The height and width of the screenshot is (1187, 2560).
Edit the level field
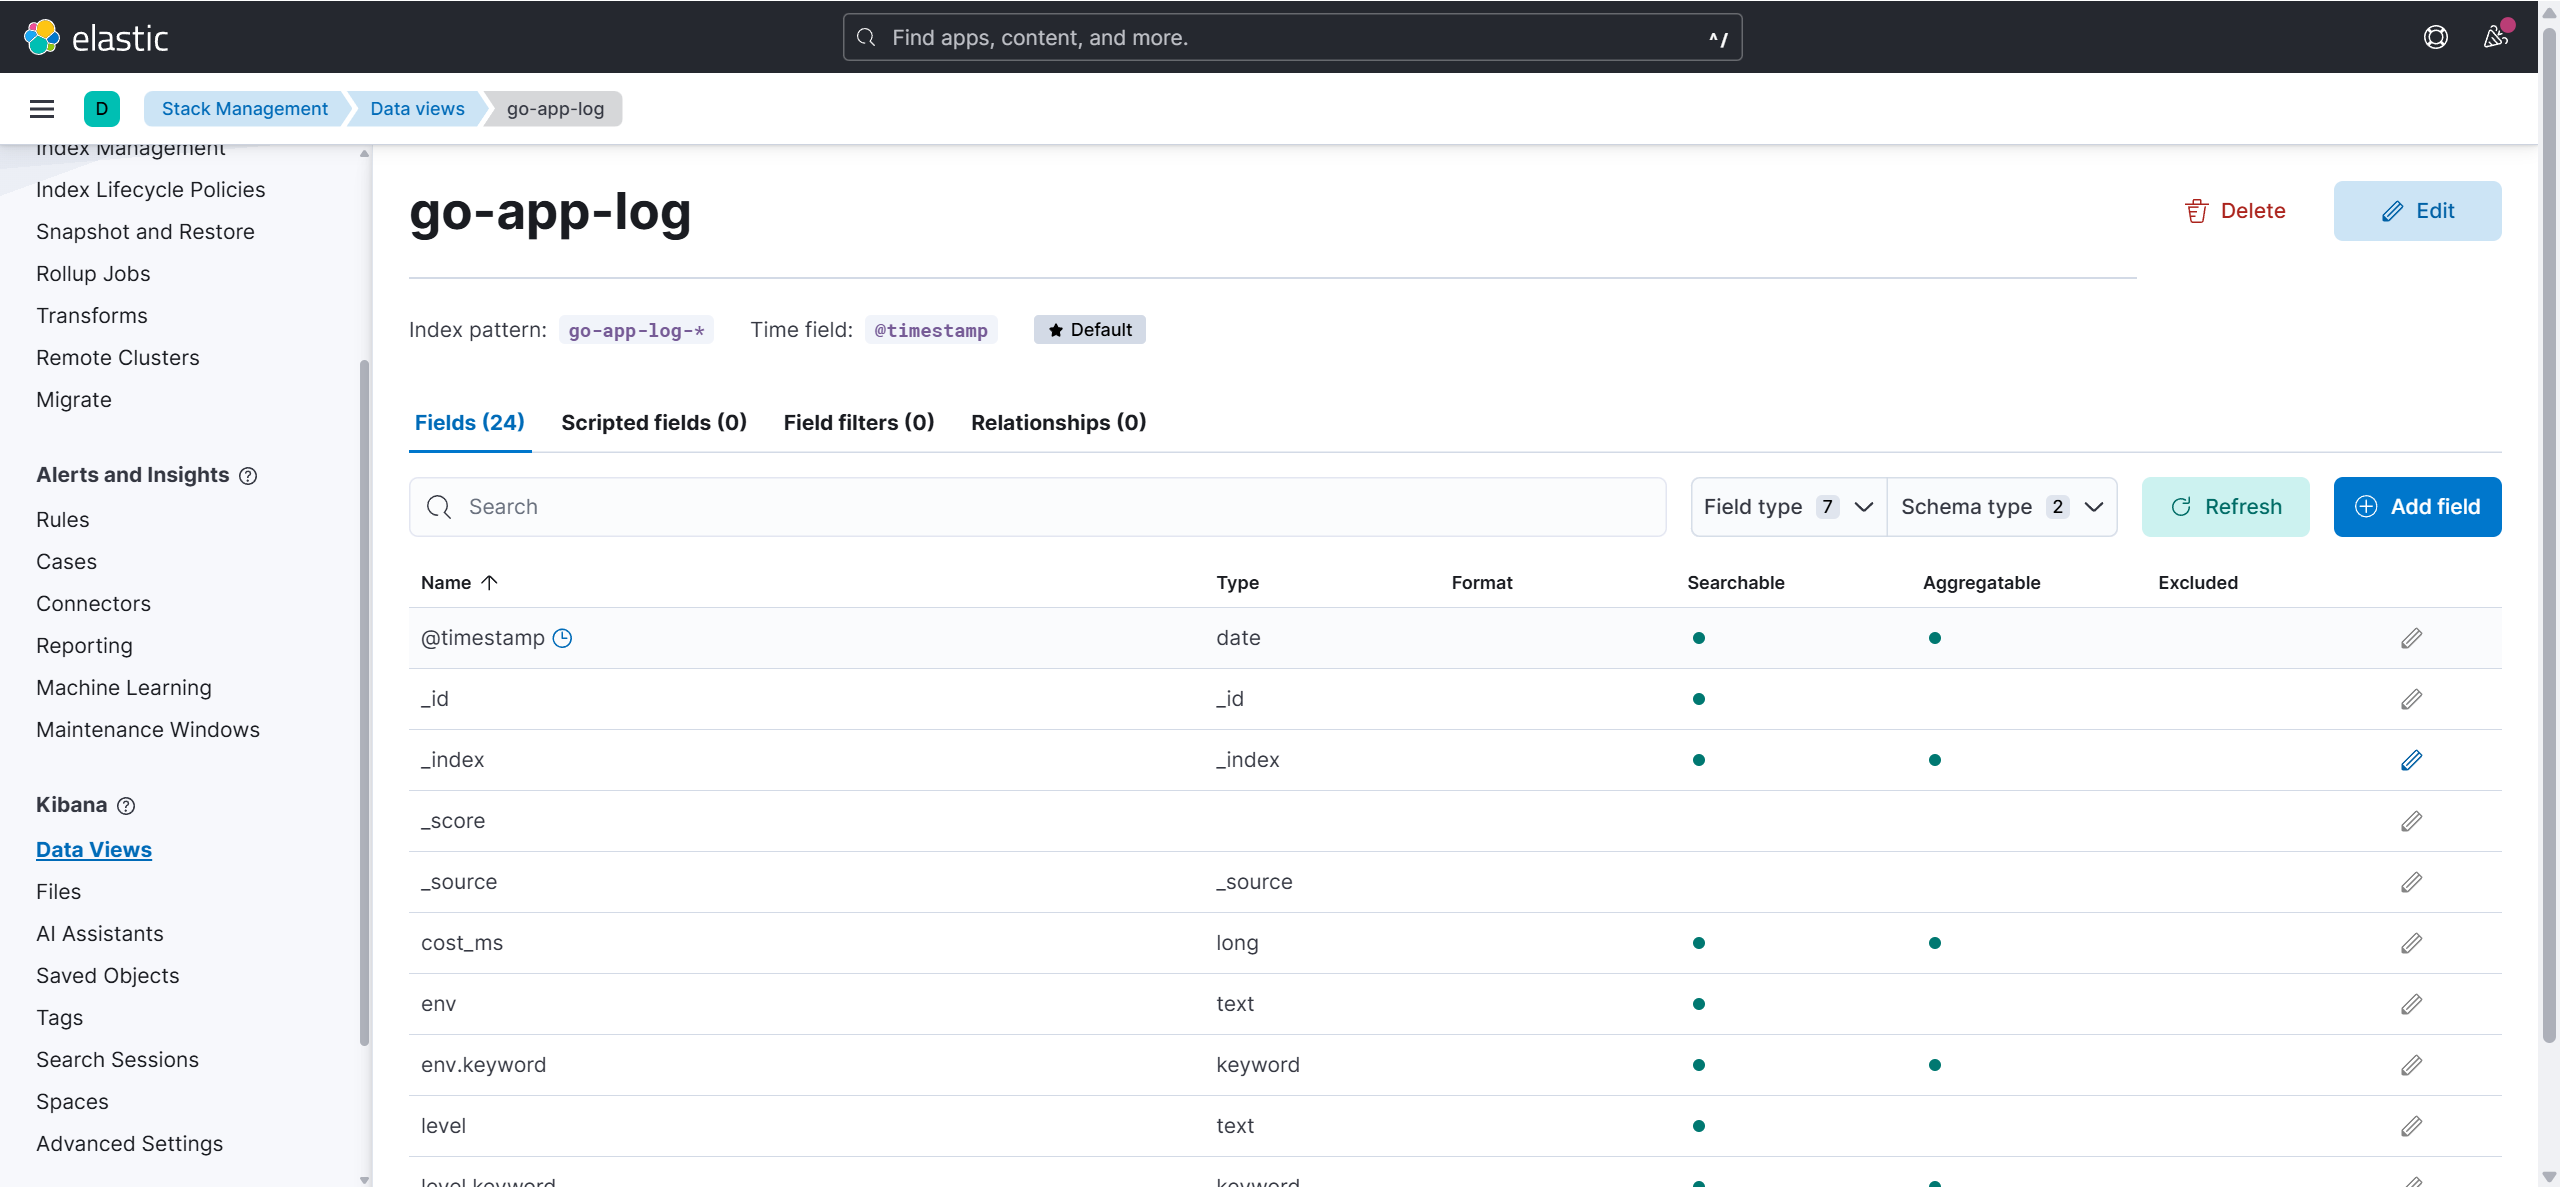pyautogui.click(x=2411, y=1126)
